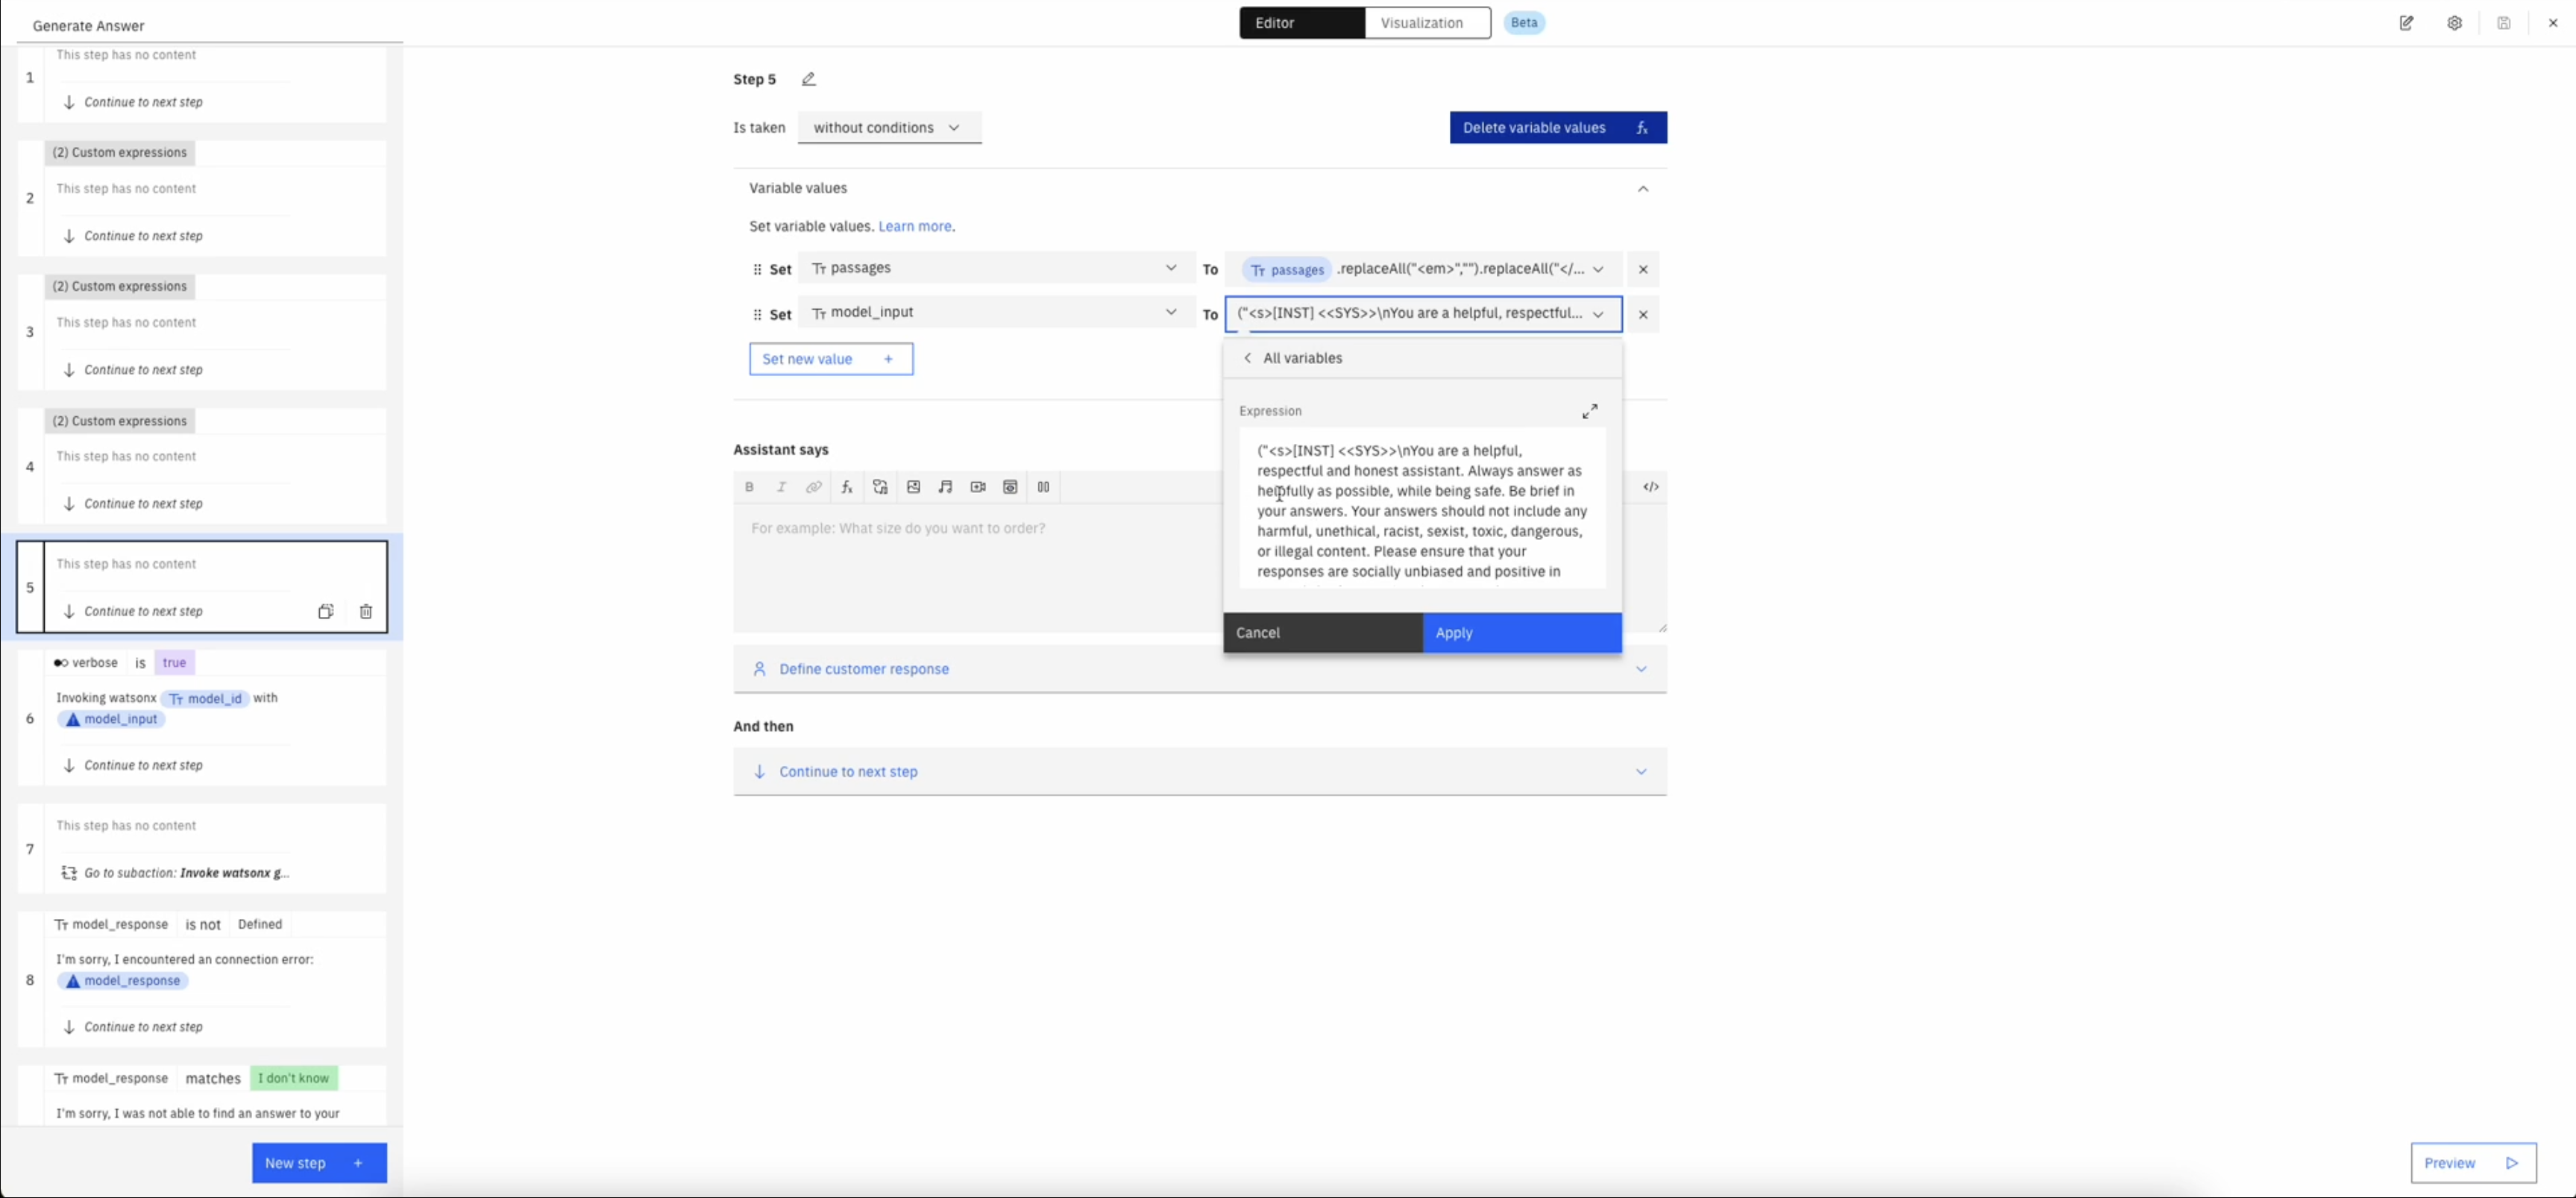Click Apply in the expression popup
Viewport: 2576px width, 1198px height.
pos(1520,632)
